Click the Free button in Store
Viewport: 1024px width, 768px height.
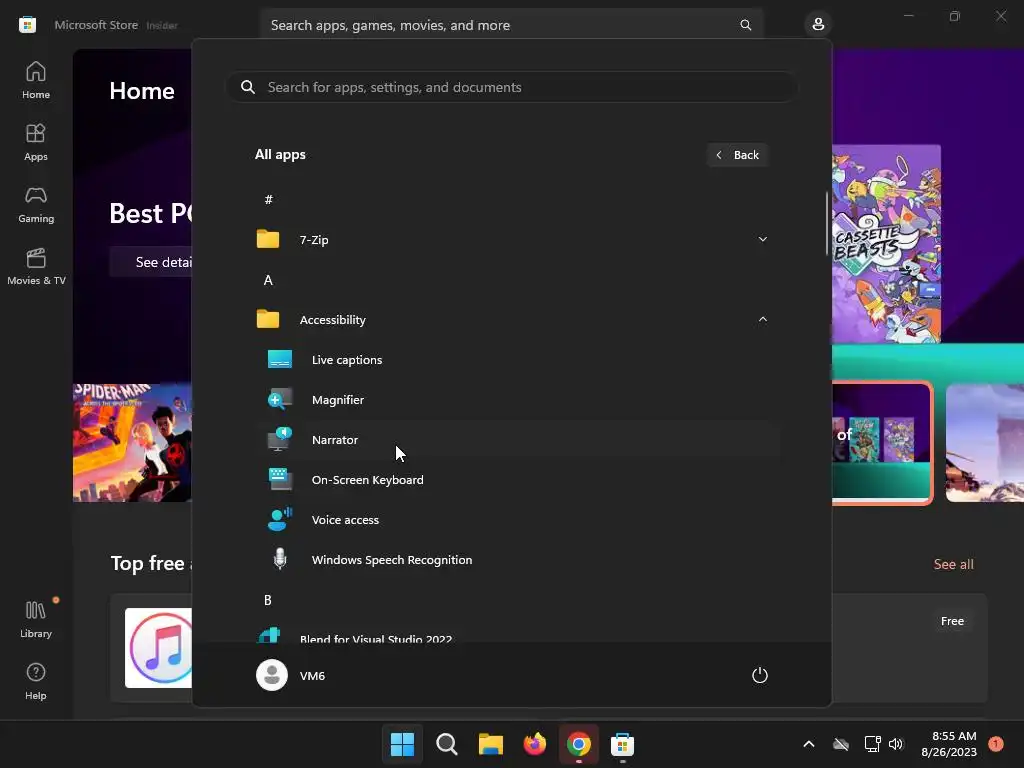click(952, 621)
